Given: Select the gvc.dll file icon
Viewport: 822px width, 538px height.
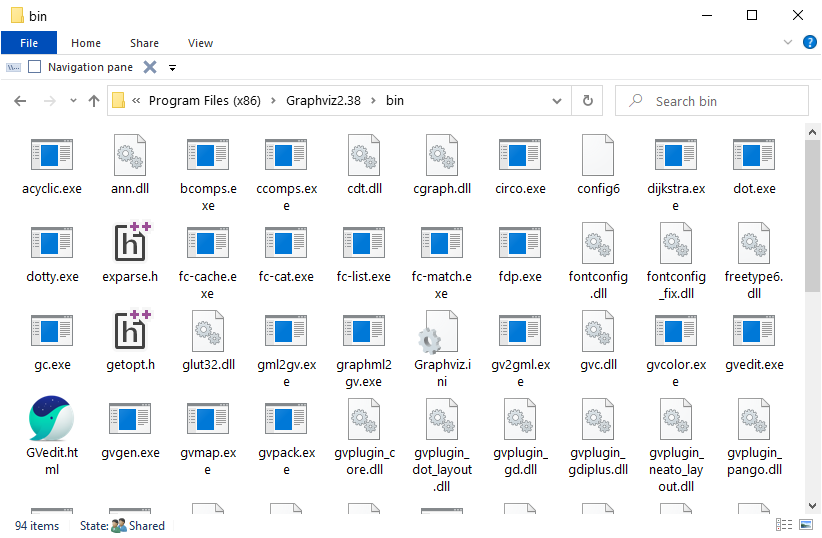Looking at the screenshot, I should click(598, 331).
